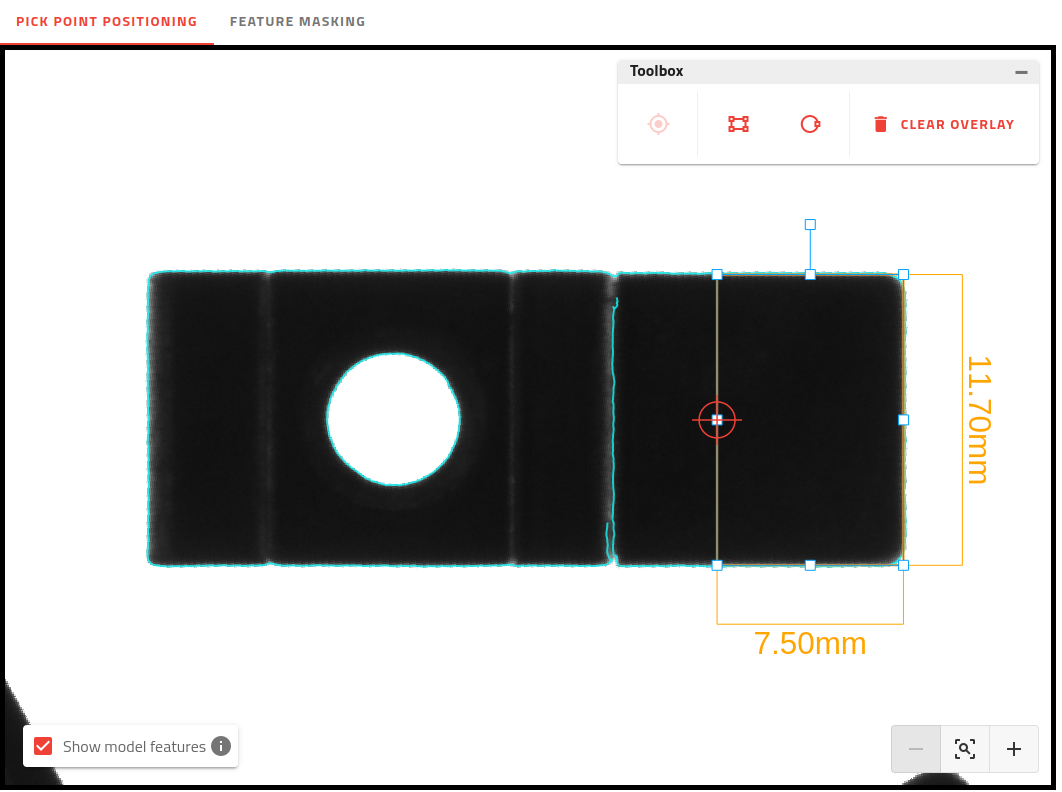Select the pick point placement tool

point(658,124)
